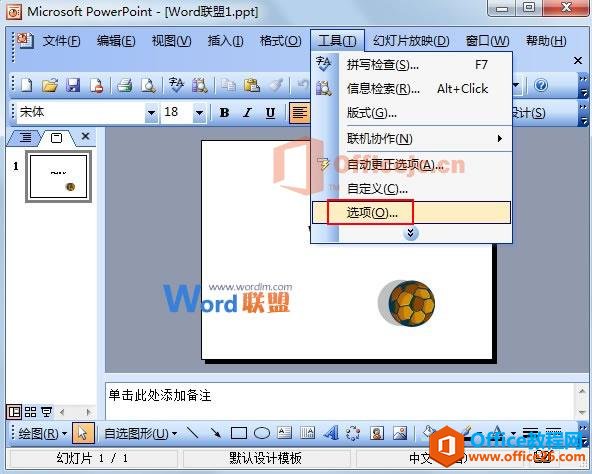The width and height of the screenshot is (592, 474).
Task: Select the Select Objects arrow tool
Action: pos(83,433)
